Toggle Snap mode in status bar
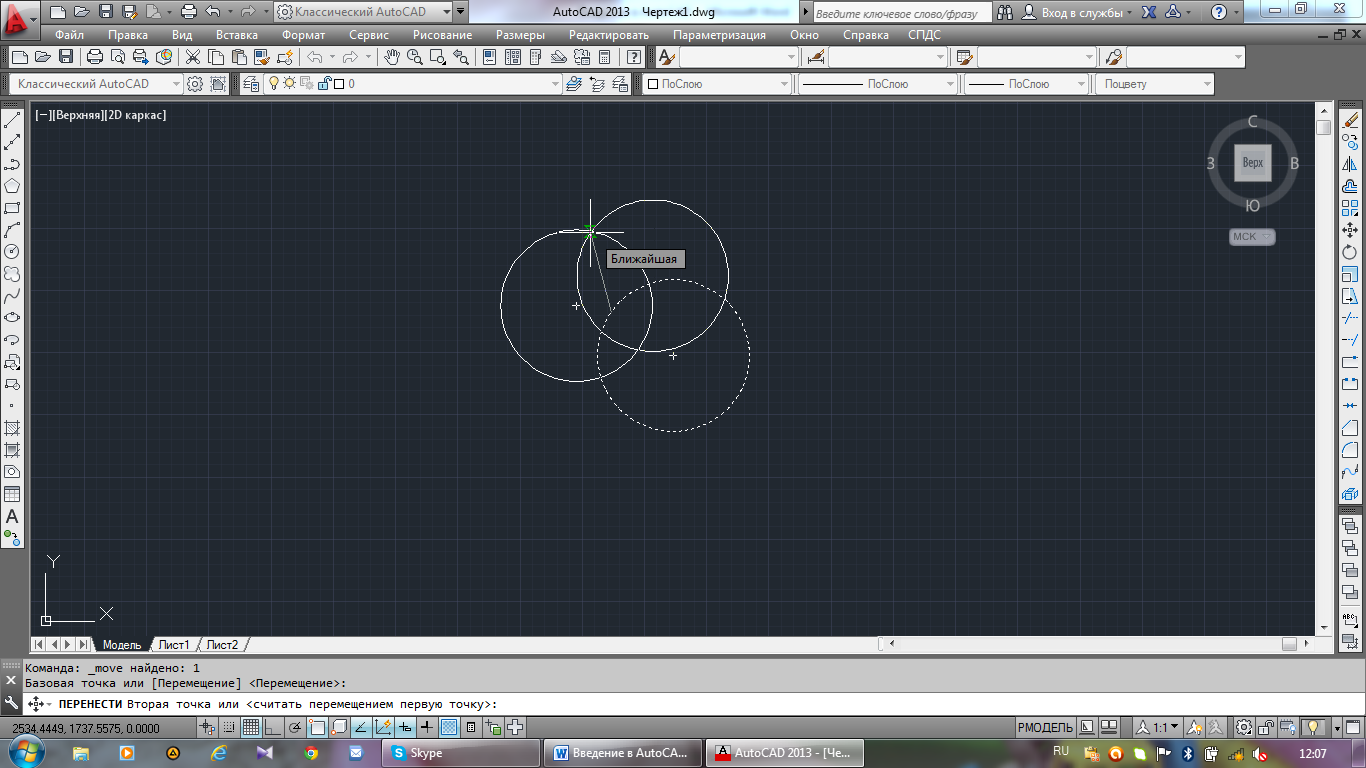1366x768 pixels. 229,727
